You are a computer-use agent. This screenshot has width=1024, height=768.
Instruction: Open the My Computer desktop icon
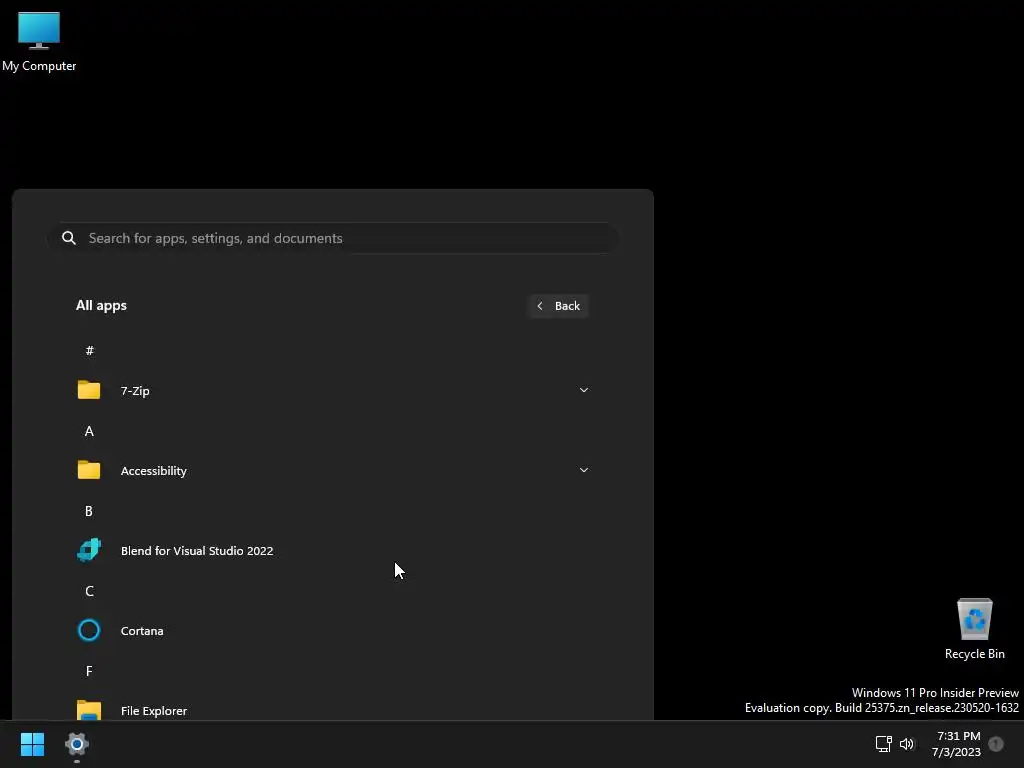(x=39, y=40)
